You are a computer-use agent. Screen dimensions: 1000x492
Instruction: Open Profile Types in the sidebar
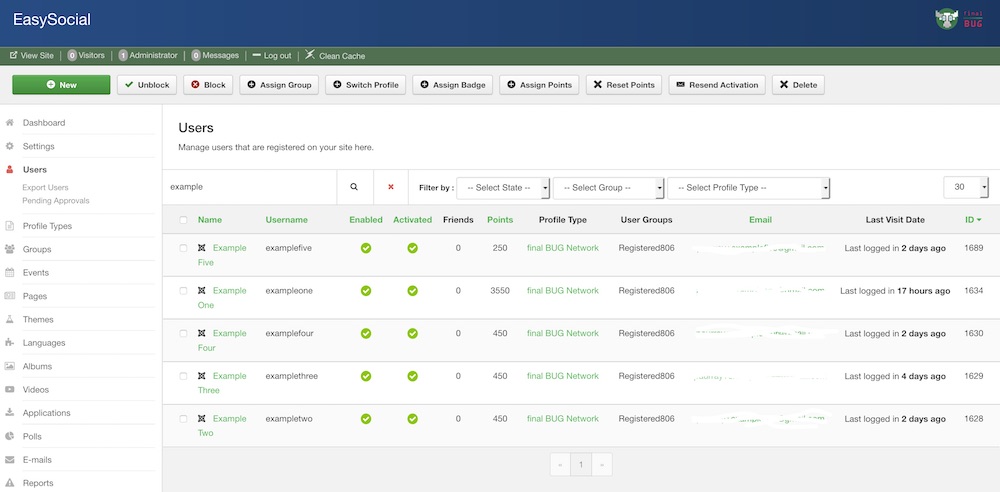47,226
